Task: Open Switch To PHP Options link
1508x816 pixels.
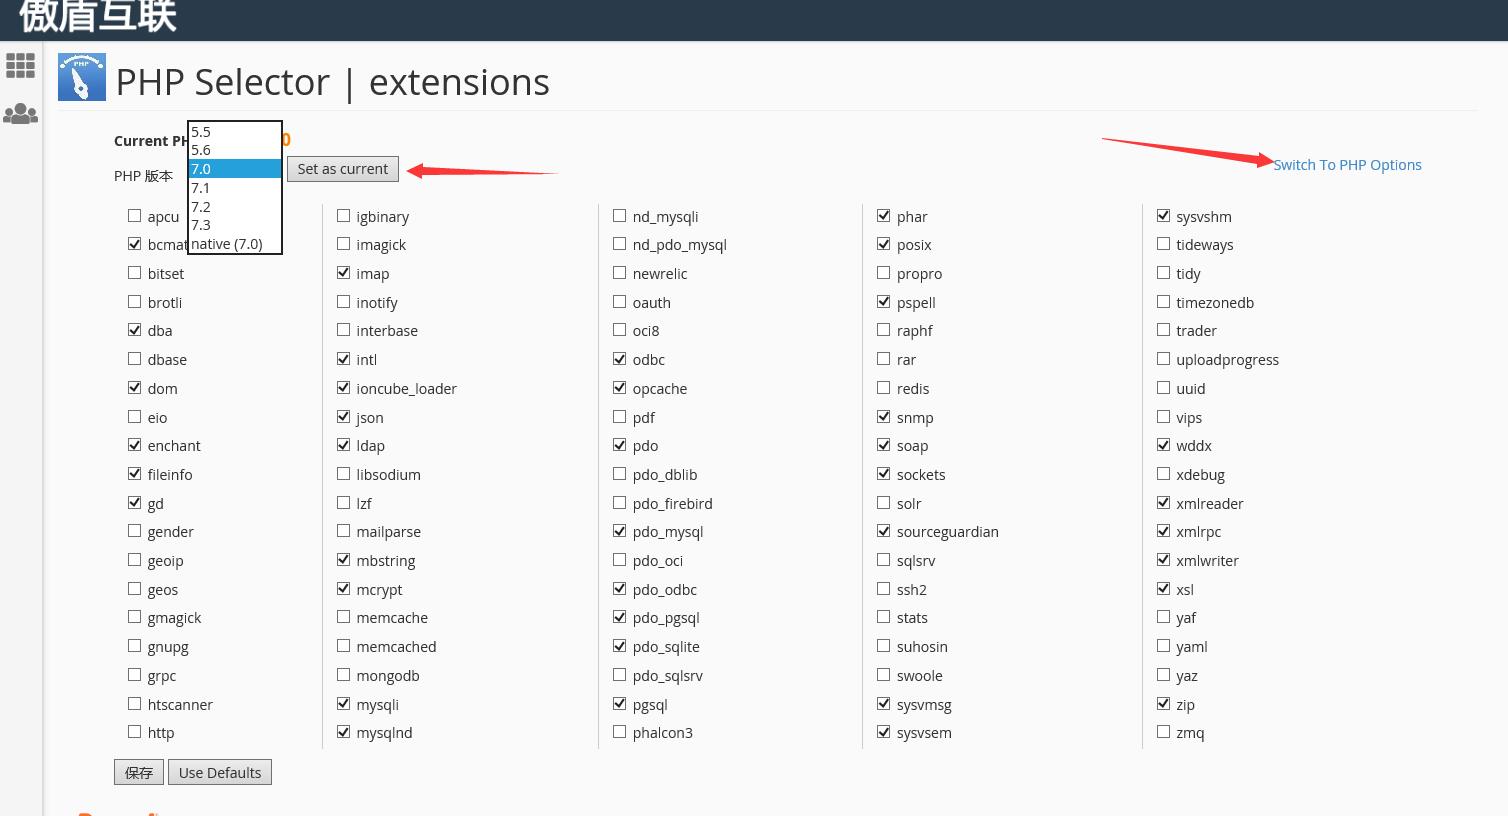Action: tap(1347, 165)
